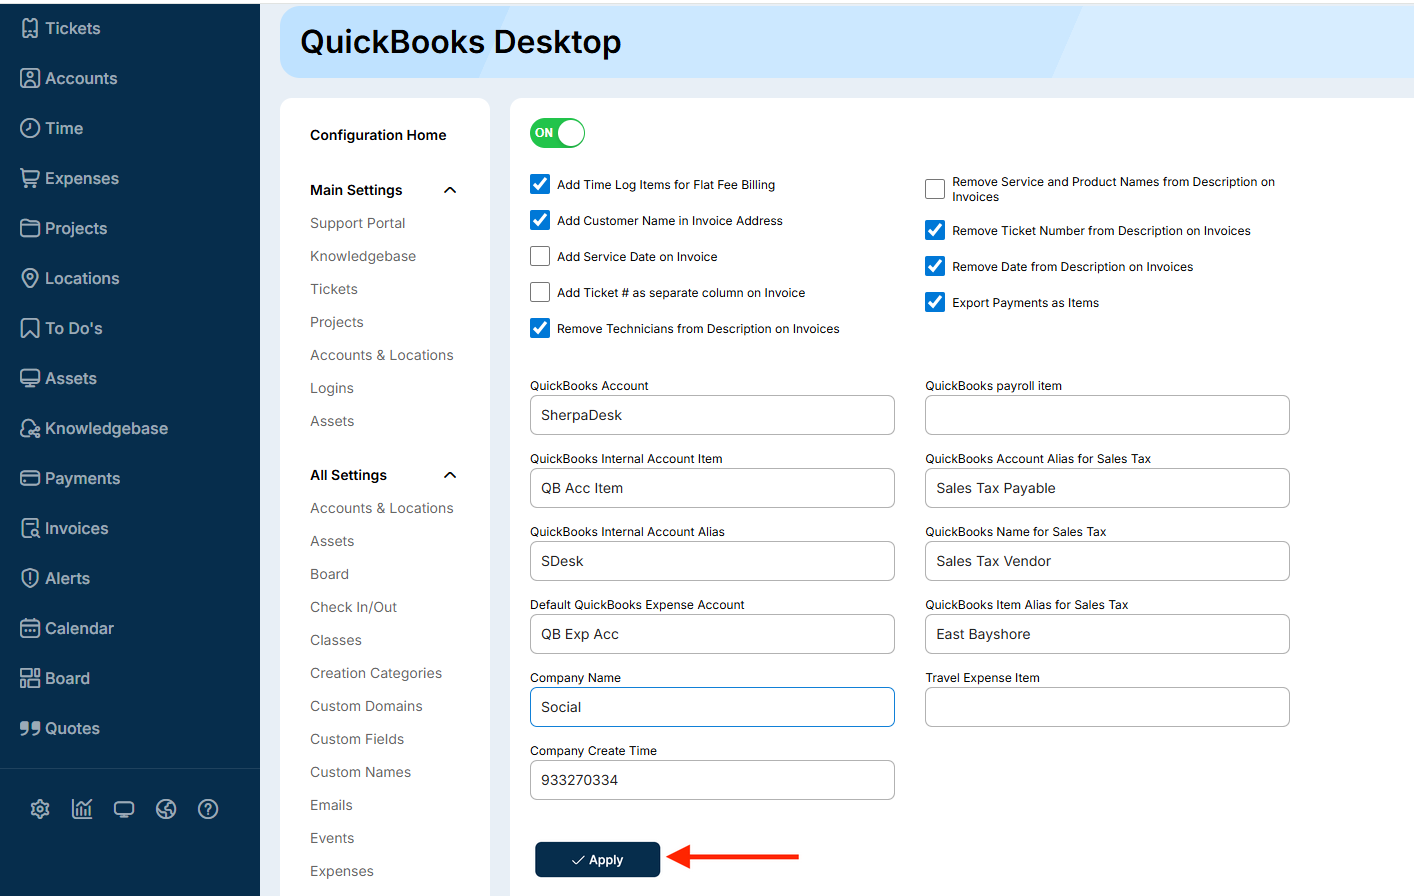Screen dimensions: 1414x896
Task: Focus the Travel Expense Item field
Action: click(1107, 707)
